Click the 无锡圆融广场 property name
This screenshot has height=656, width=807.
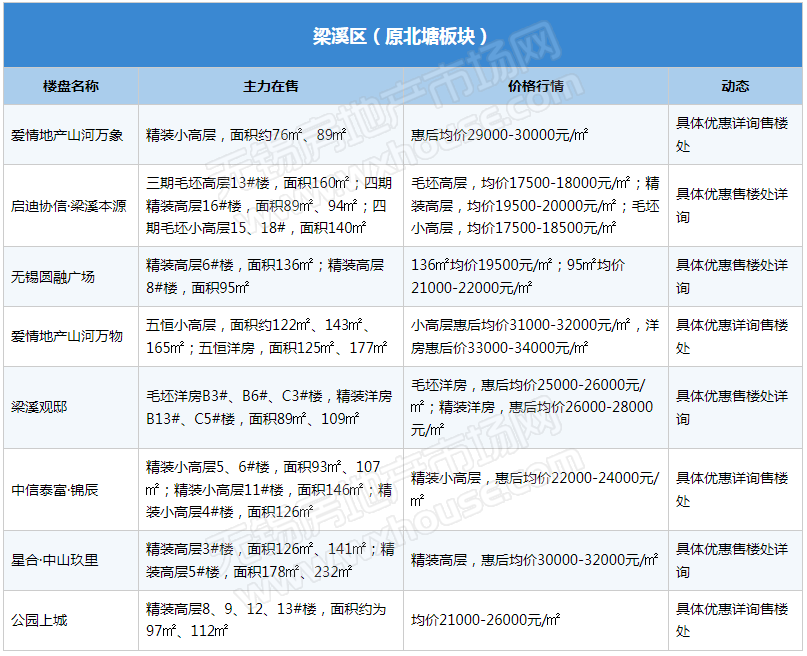[x=53, y=277]
